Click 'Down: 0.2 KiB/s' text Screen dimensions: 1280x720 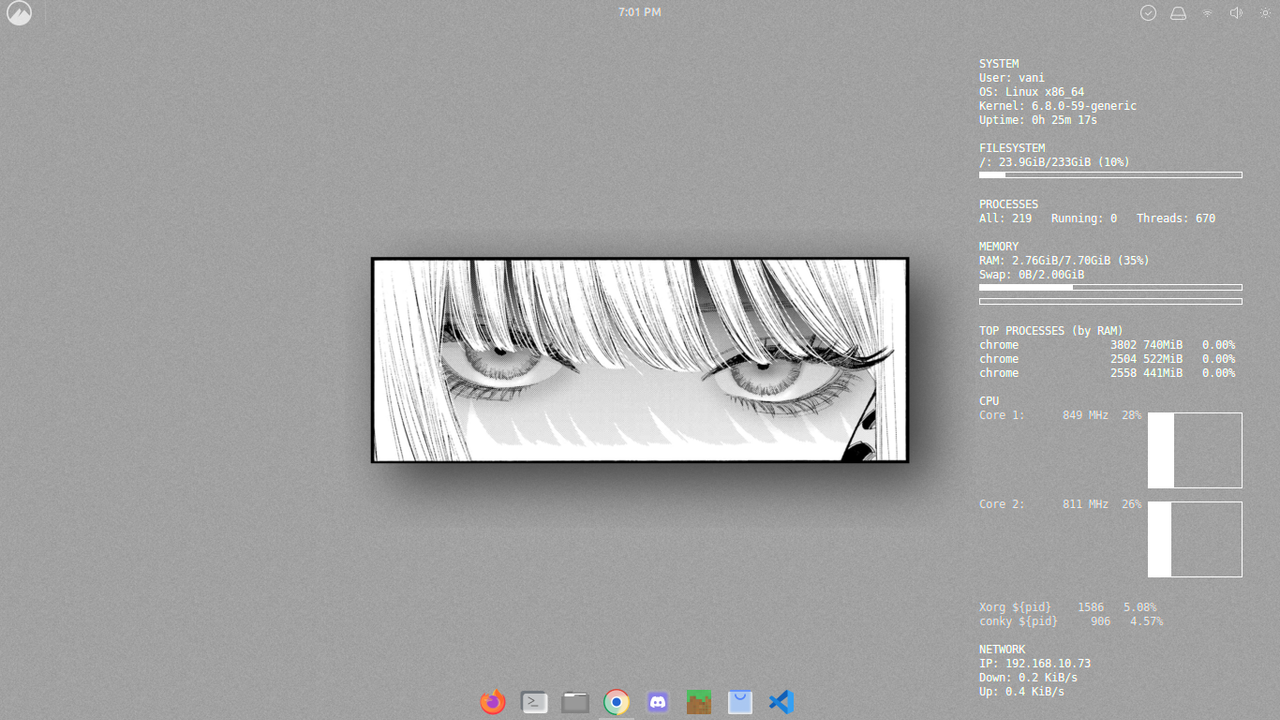[x=1028, y=677]
